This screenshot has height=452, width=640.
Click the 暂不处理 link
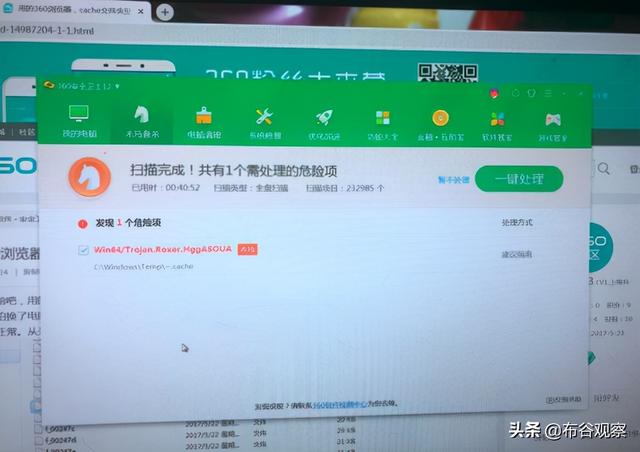click(453, 180)
